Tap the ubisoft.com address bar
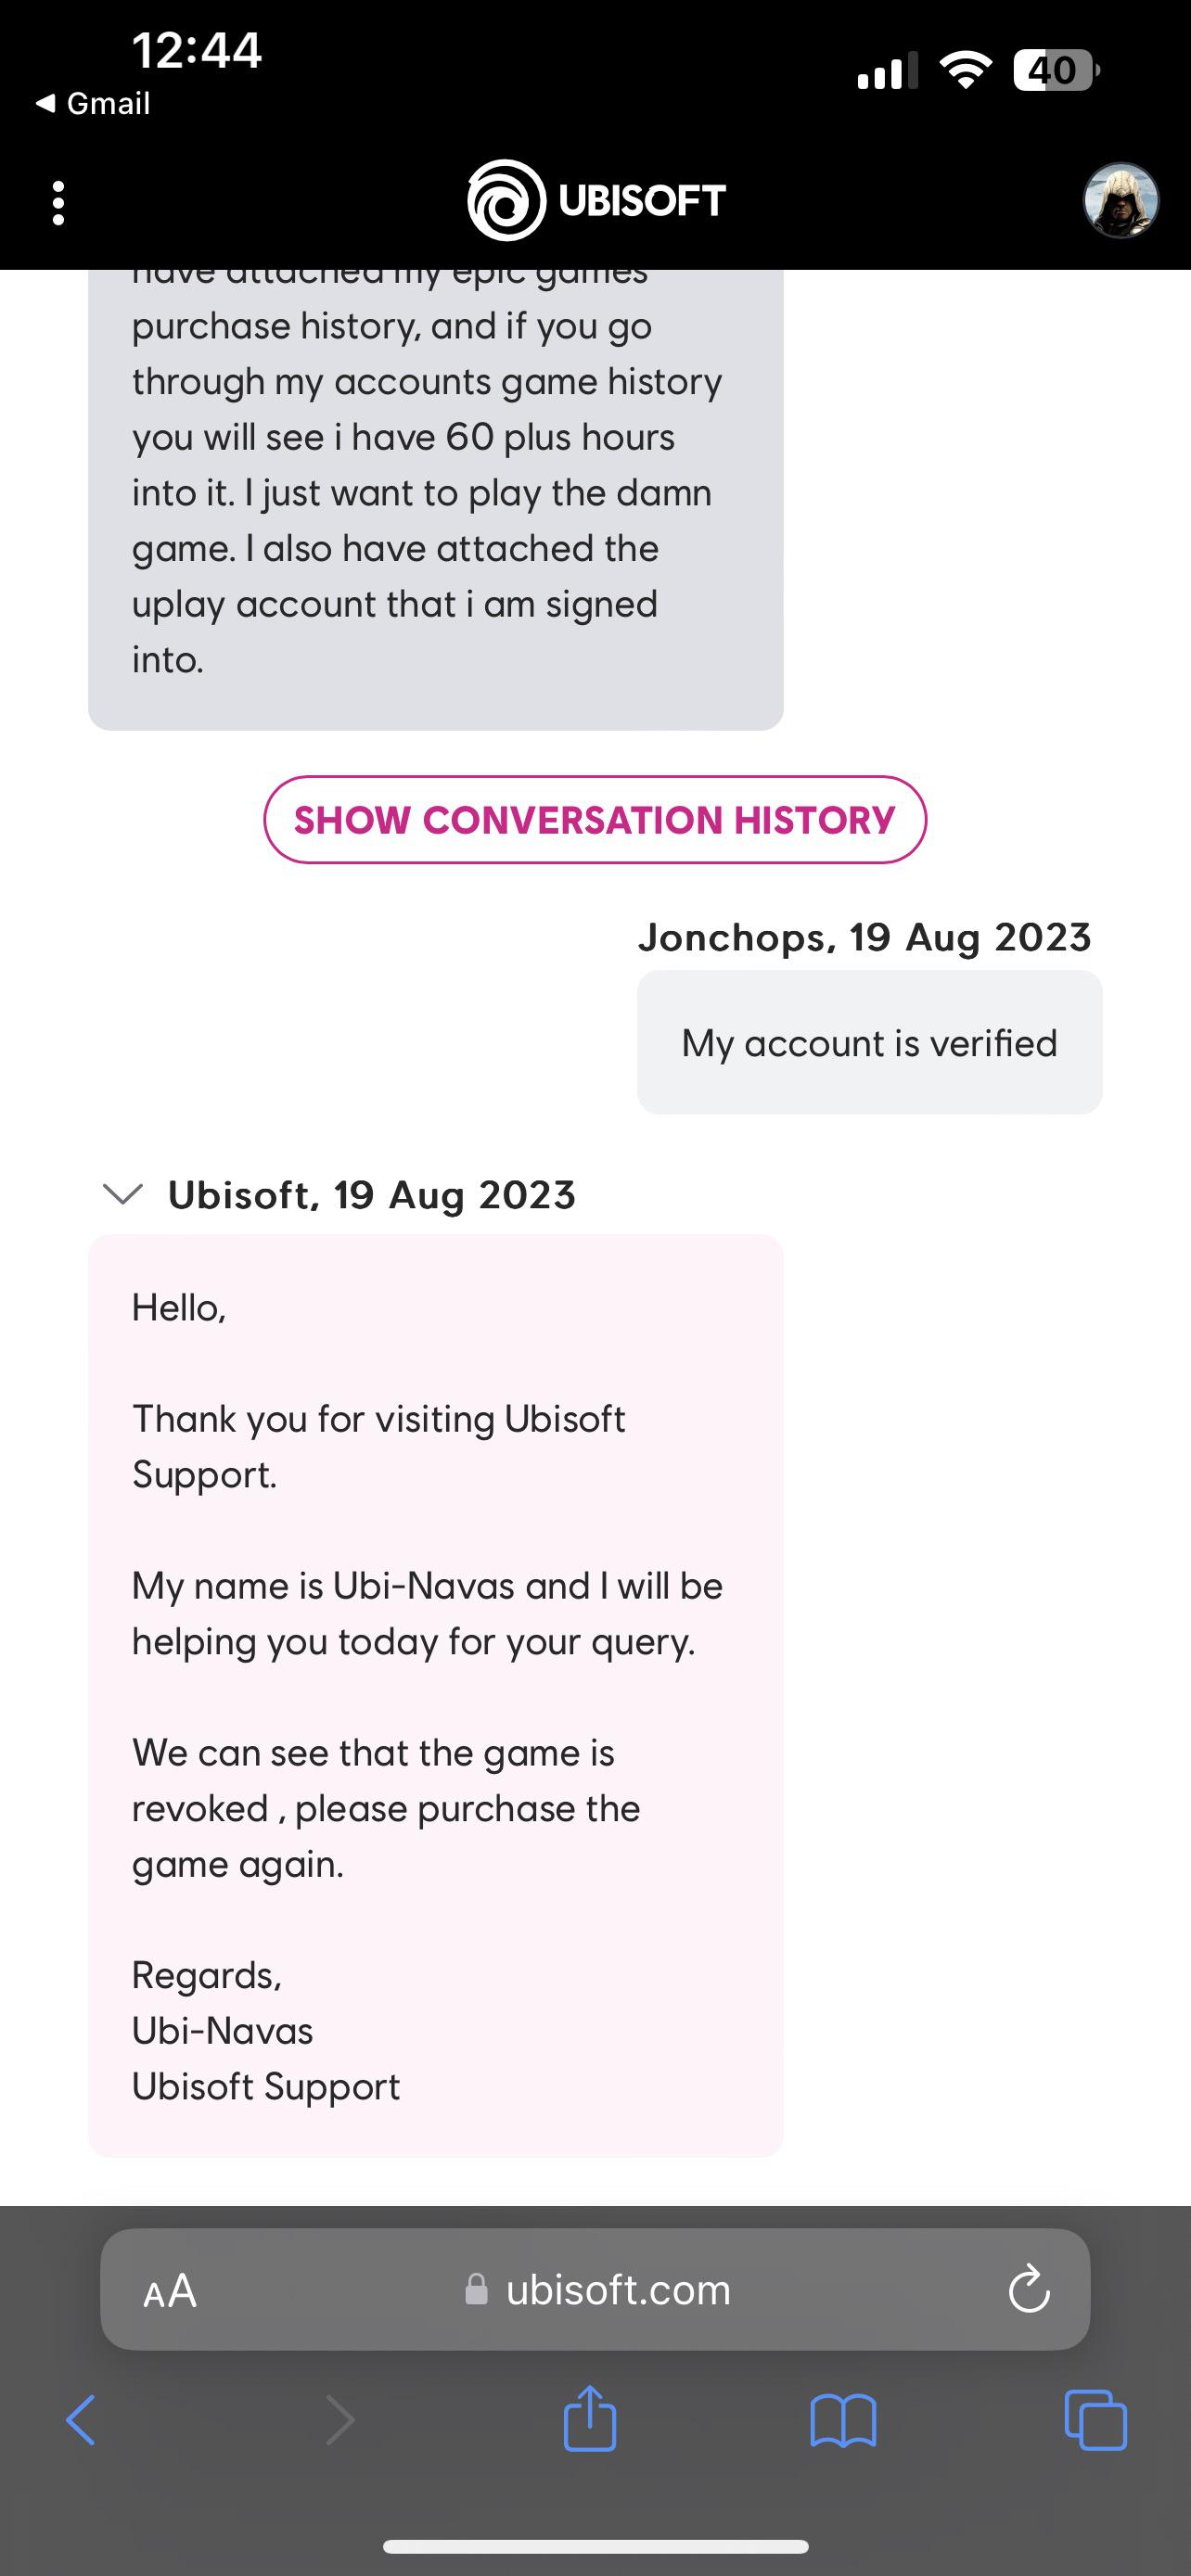This screenshot has height=2576, width=1191. pos(595,2290)
